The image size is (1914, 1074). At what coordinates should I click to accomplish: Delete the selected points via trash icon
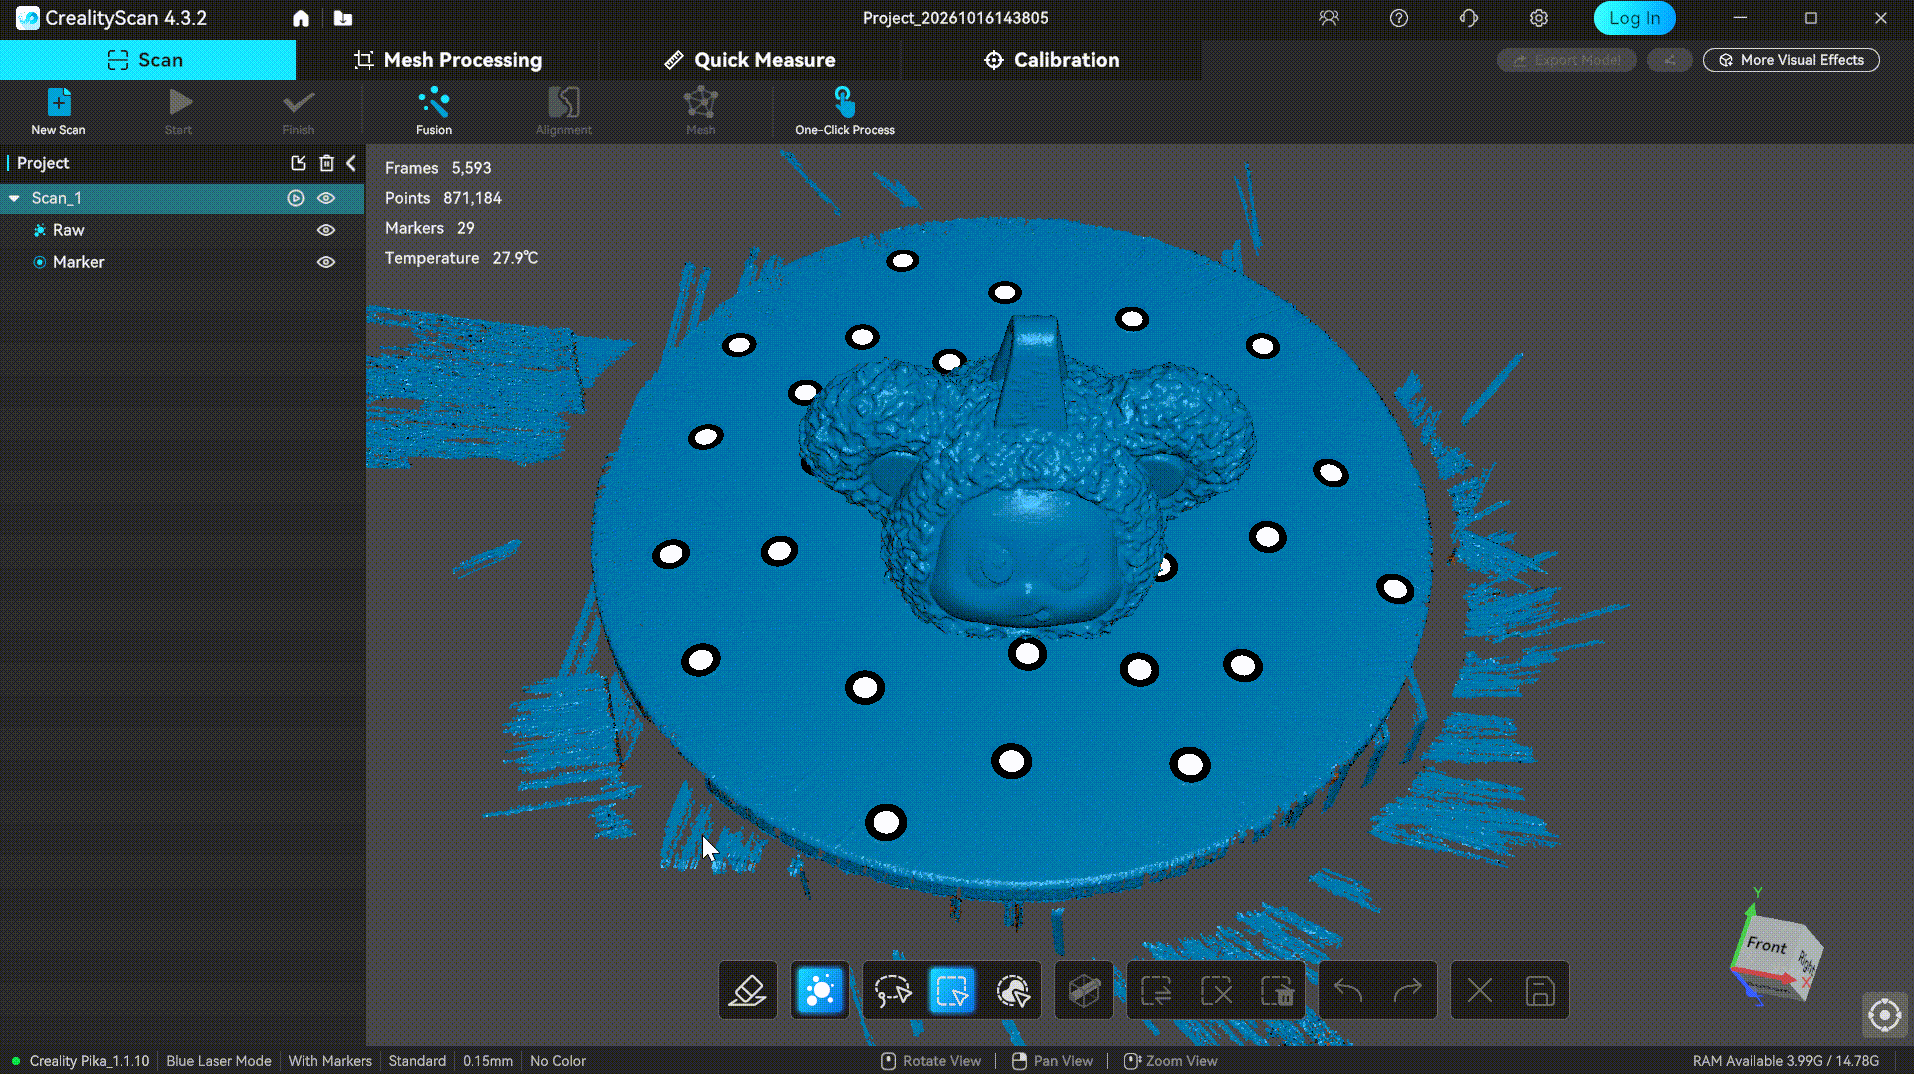pyautogui.click(x=1277, y=990)
